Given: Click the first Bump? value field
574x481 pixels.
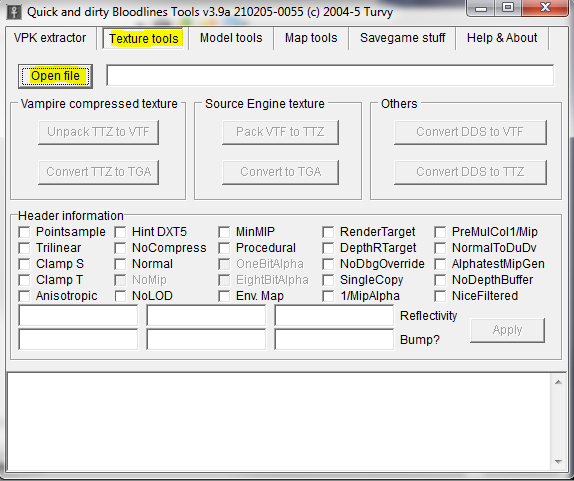Looking at the screenshot, I should [78, 339].
